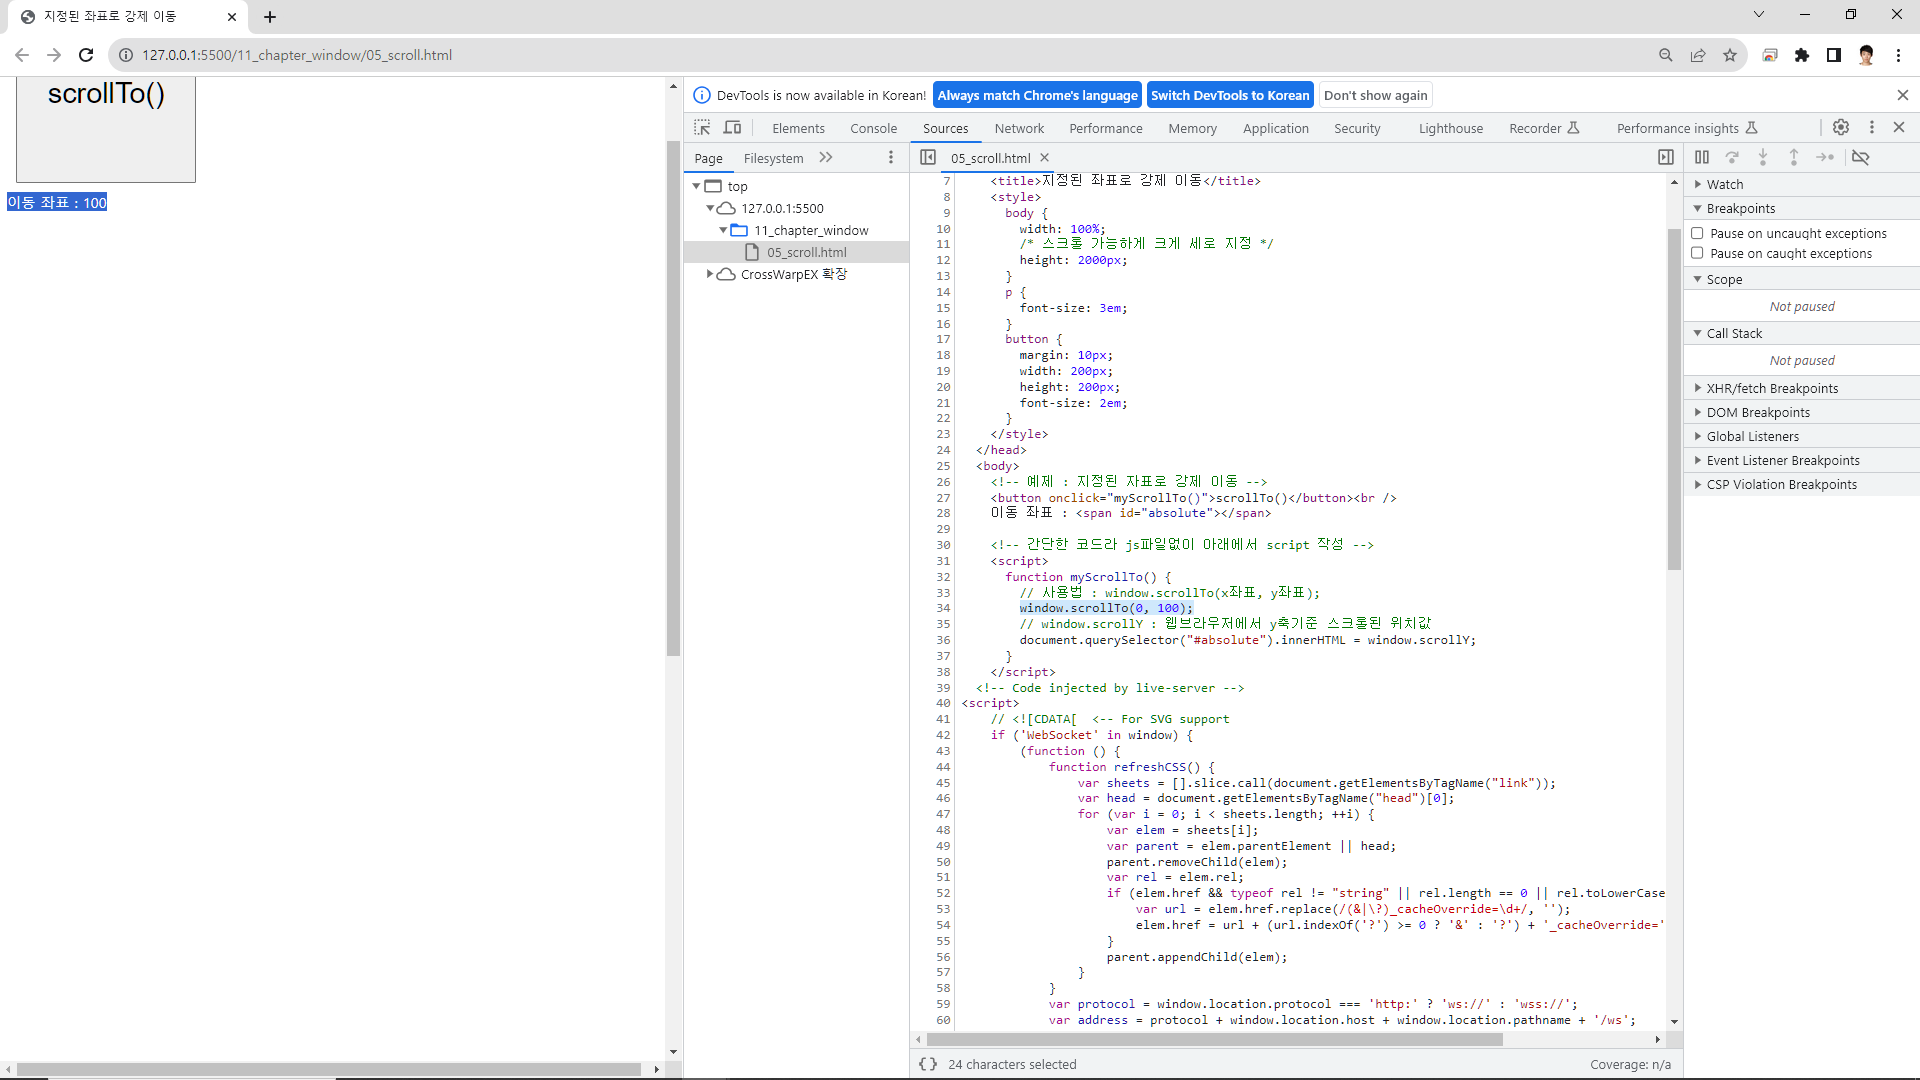Enable Pause on uncaught exceptions
Image resolution: width=1920 pixels, height=1080 pixels.
(1697, 233)
